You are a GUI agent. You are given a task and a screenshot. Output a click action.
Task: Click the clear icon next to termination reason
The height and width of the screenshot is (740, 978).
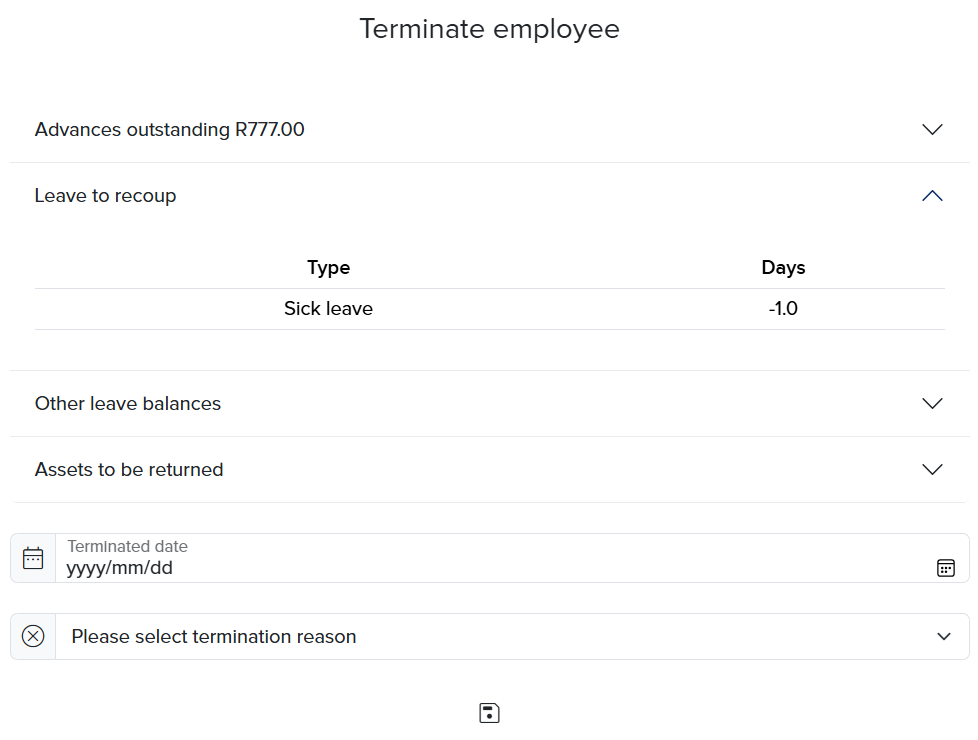(33, 635)
